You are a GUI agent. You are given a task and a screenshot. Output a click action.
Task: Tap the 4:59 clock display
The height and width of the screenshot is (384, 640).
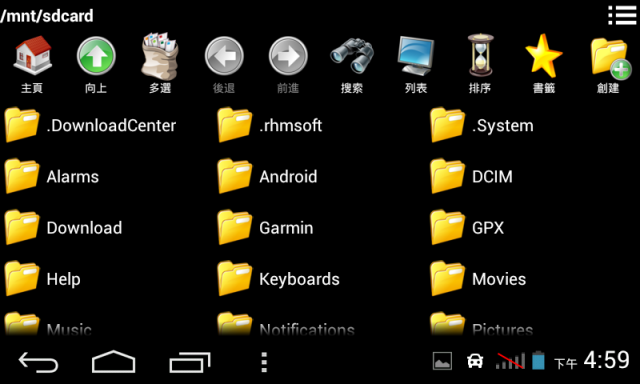click(x=607, y=360)
